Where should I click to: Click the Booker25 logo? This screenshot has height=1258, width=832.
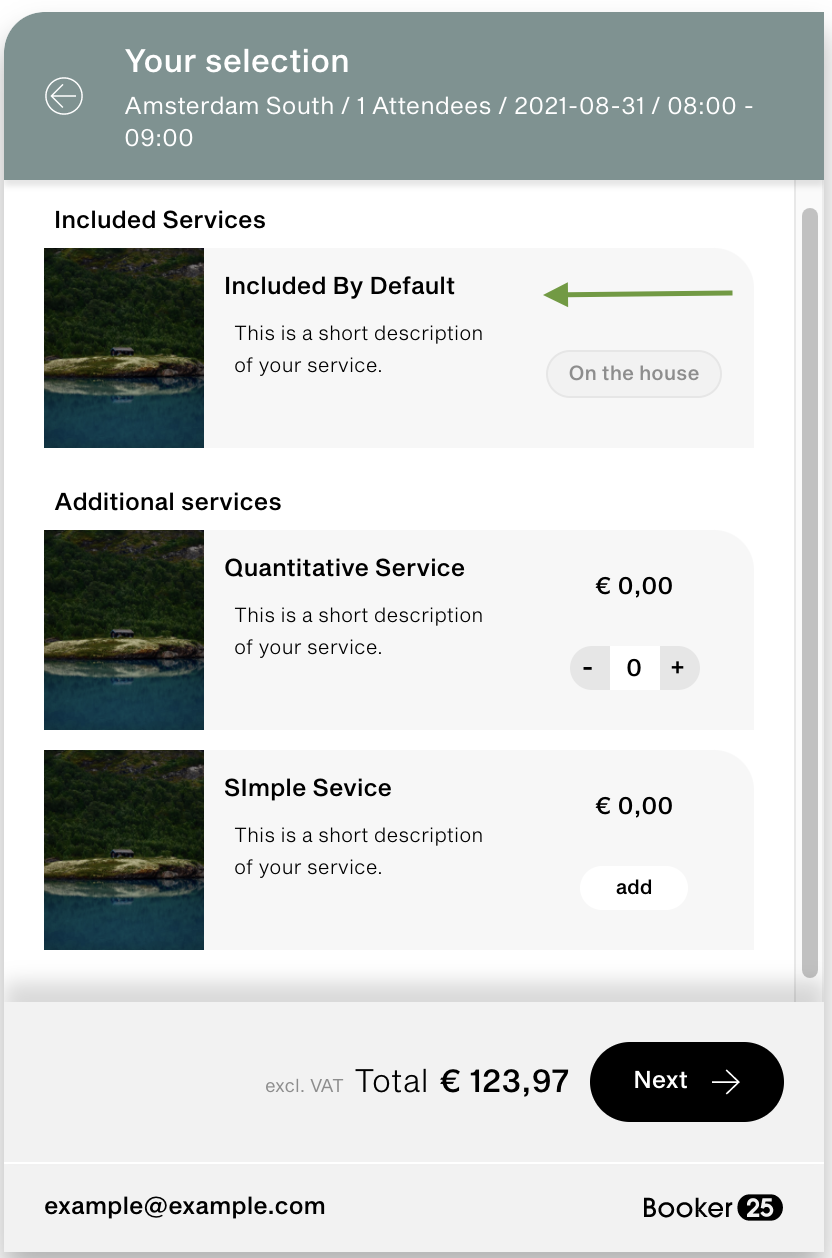tap(712, 1207)
